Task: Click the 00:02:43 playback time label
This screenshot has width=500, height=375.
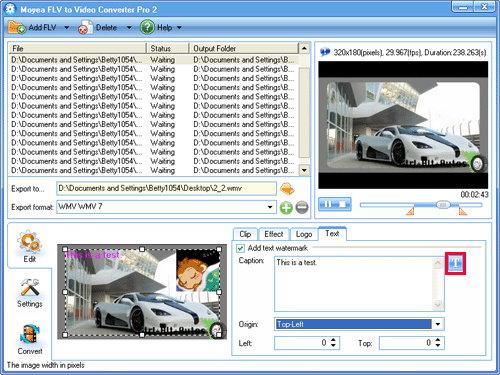Action: point(474,195)
